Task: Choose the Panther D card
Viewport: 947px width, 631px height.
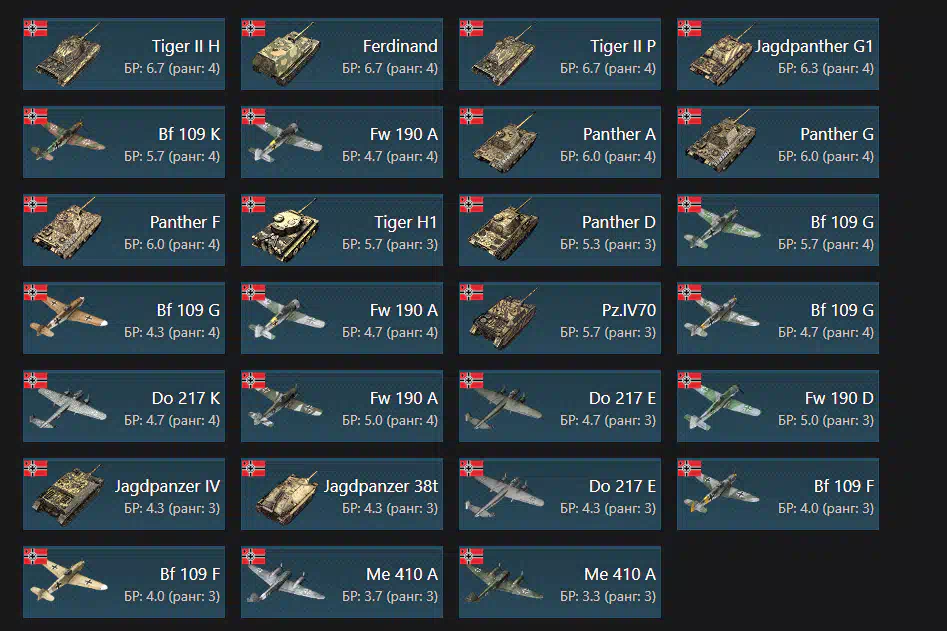Action: pos(560,231)
